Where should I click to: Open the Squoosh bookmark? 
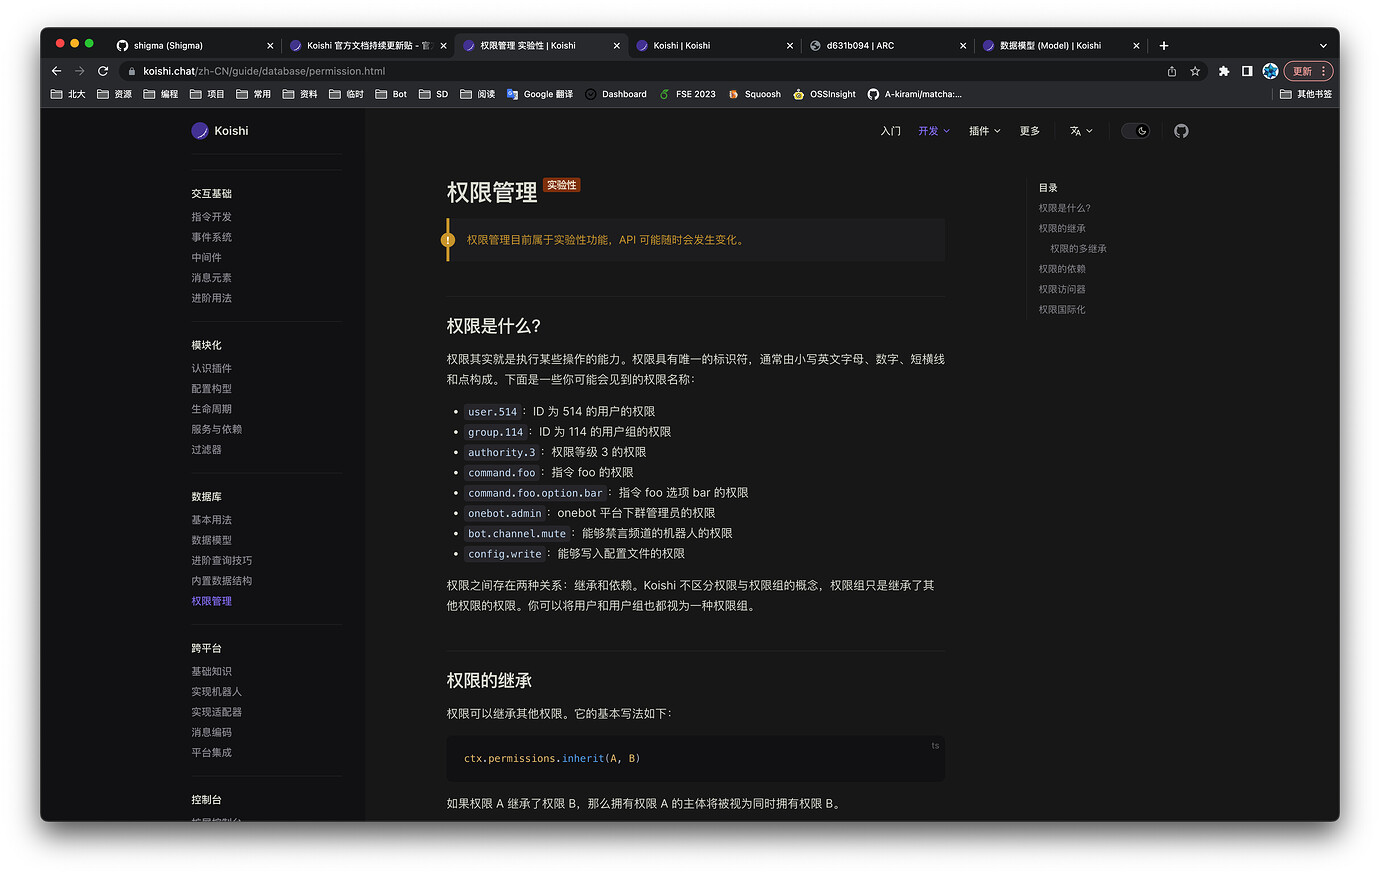coord(754,93)
